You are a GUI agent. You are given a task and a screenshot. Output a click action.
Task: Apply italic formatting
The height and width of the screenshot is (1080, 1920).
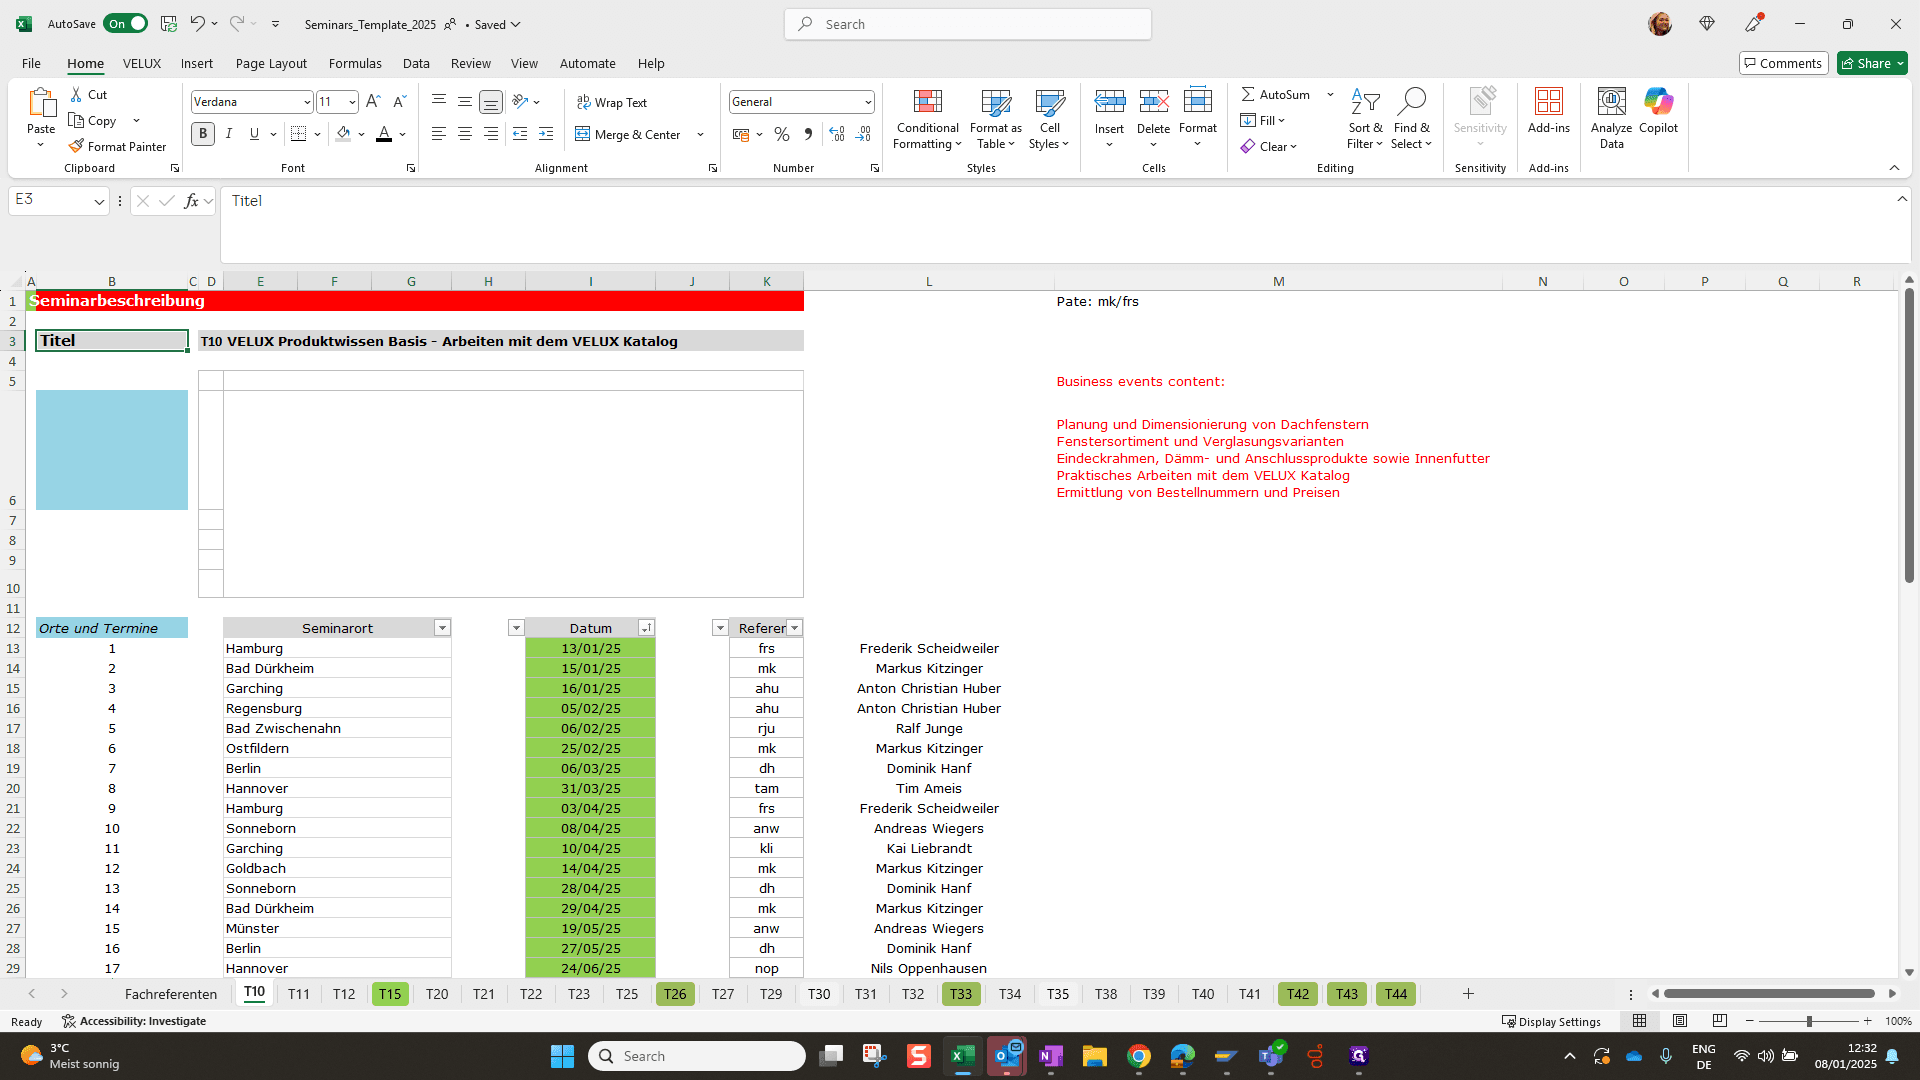pos(228,133)
